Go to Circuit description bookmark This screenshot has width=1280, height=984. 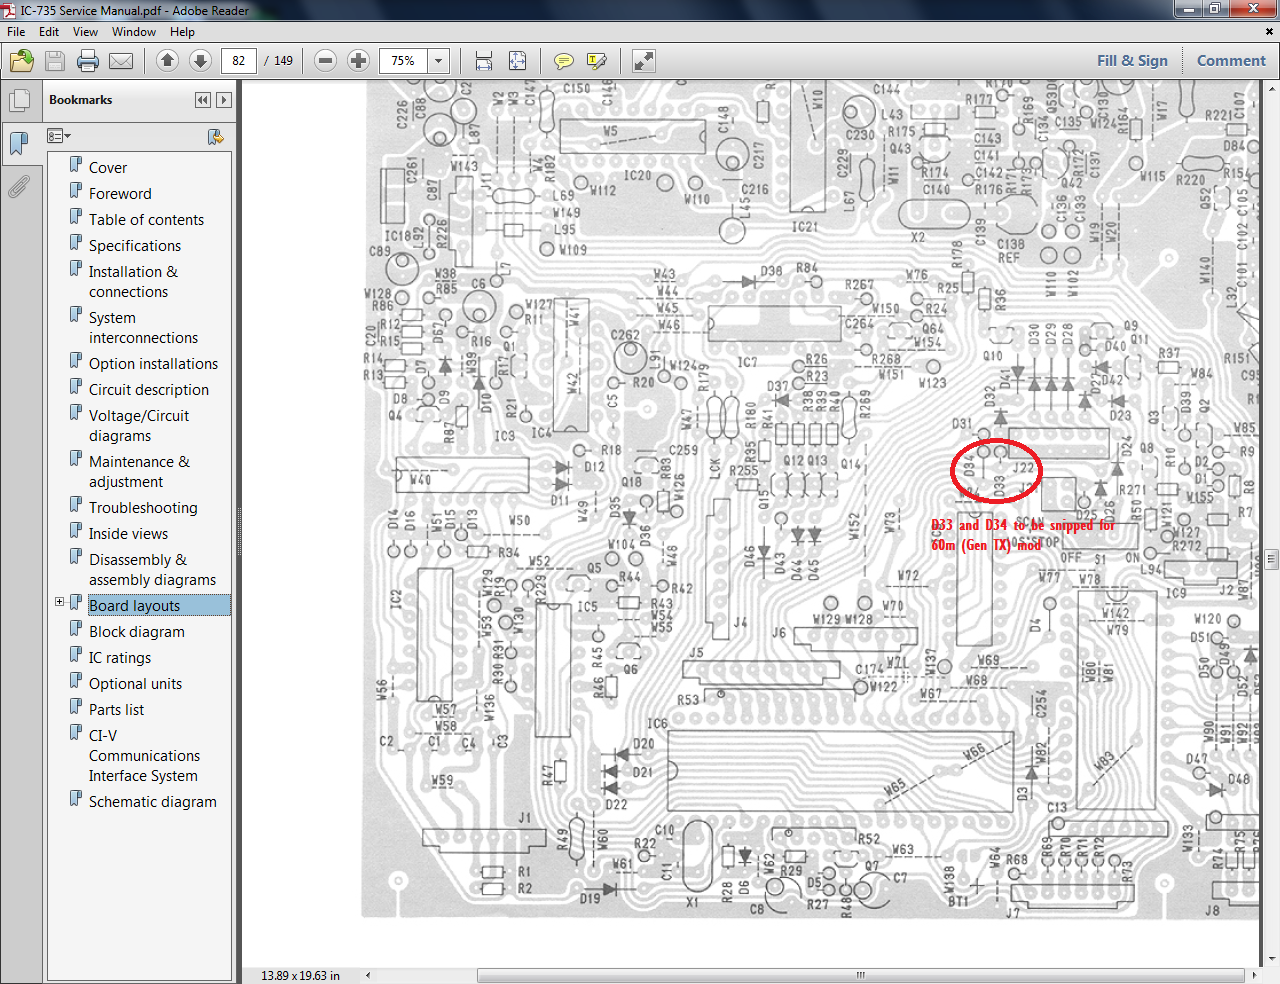coord(149,390)
